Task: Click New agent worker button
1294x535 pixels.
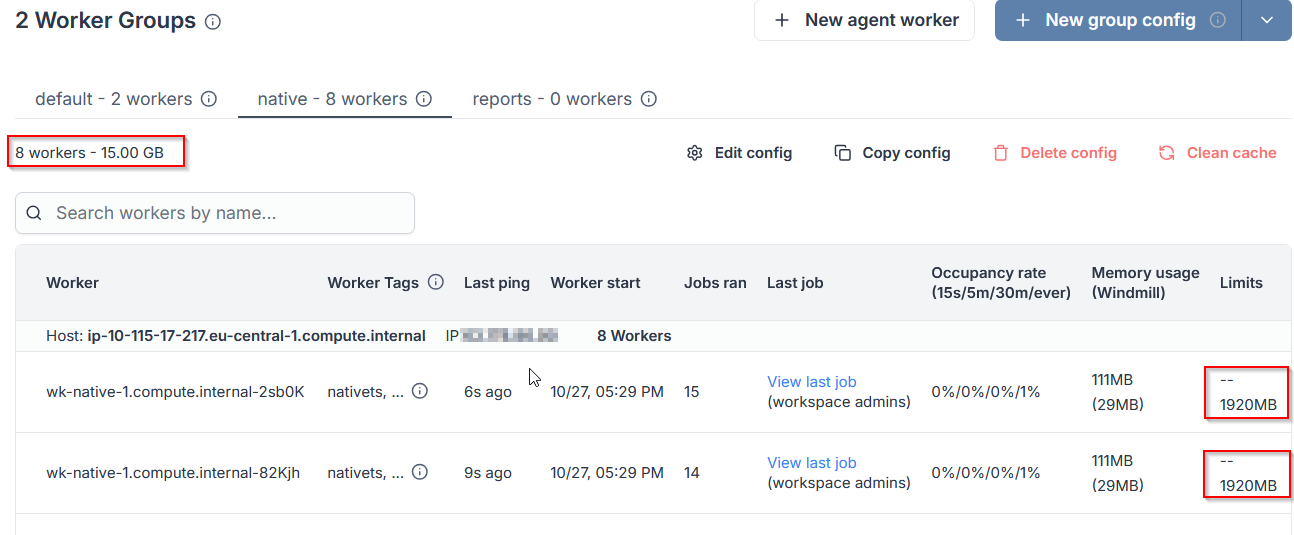Action: [864, 20]
